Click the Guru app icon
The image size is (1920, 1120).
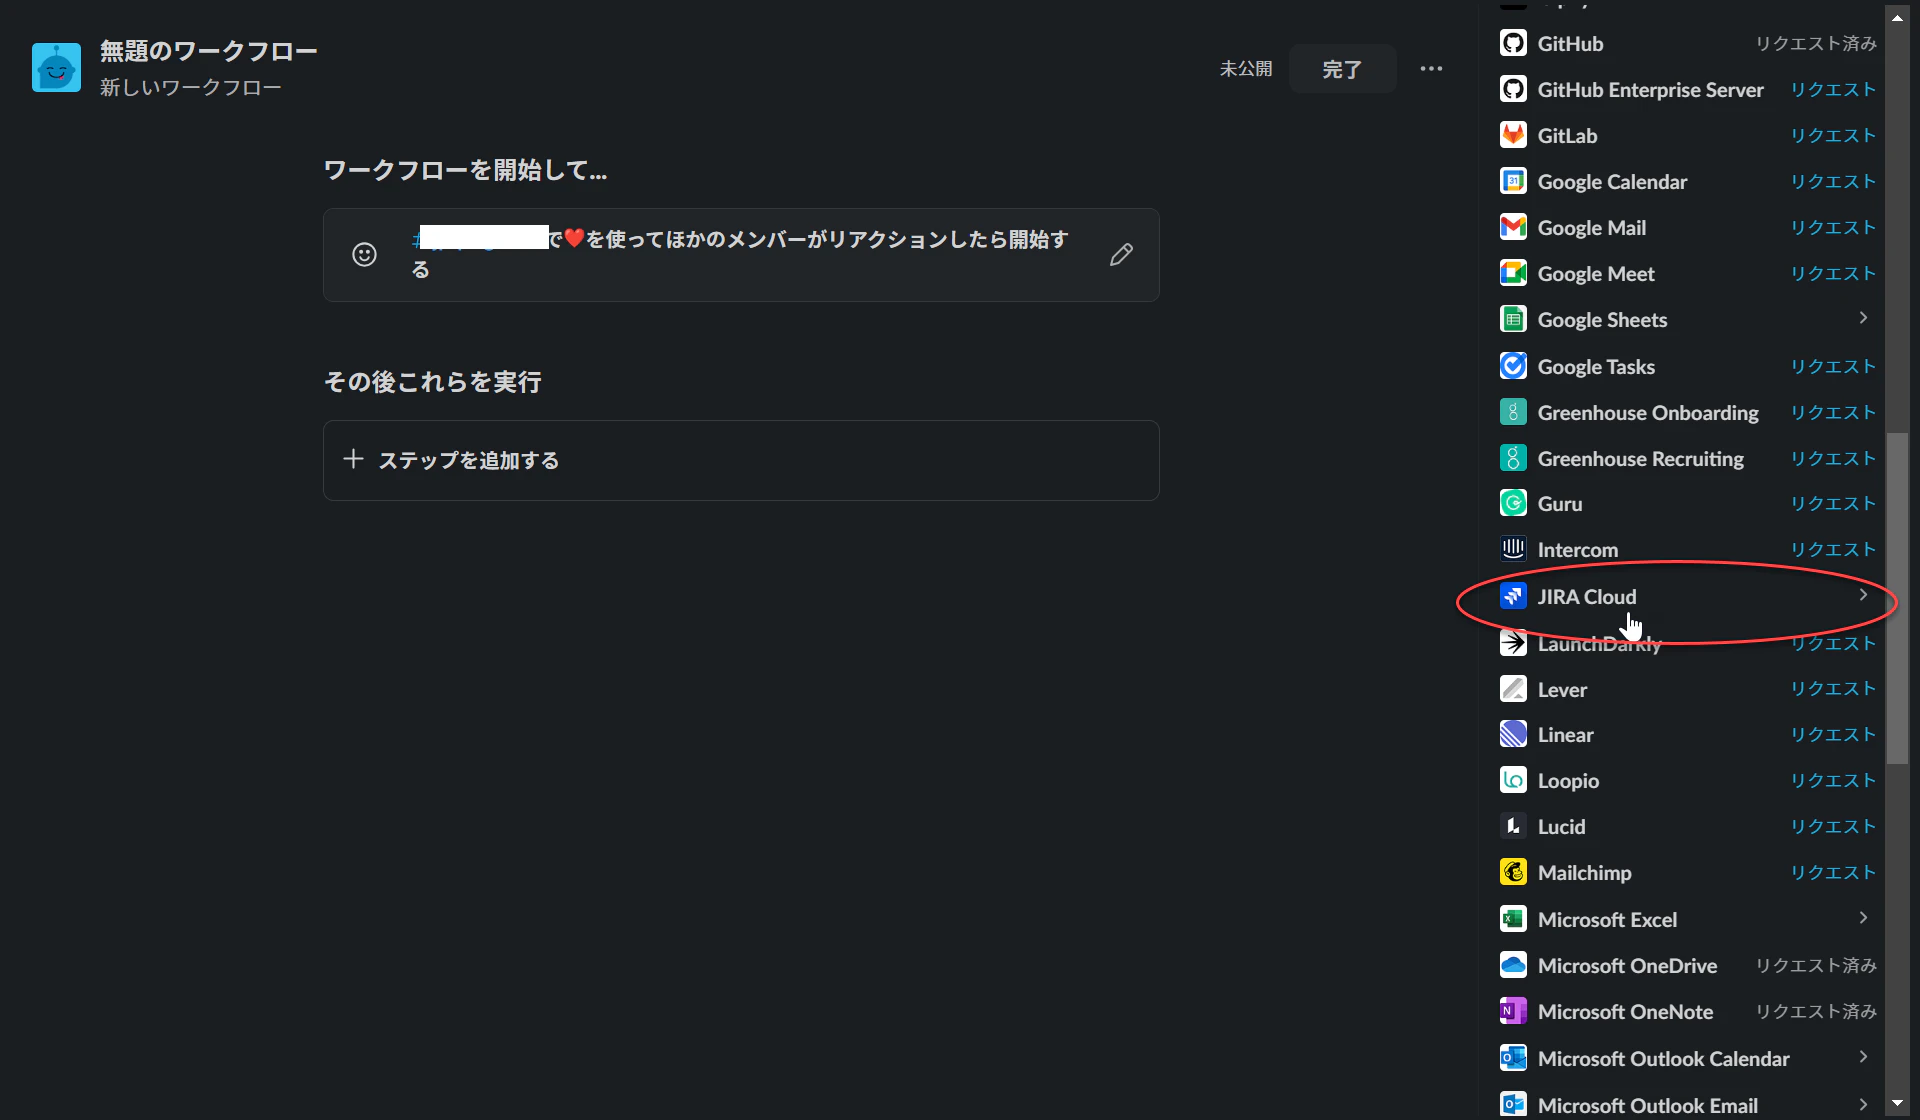click(1513, 503)
